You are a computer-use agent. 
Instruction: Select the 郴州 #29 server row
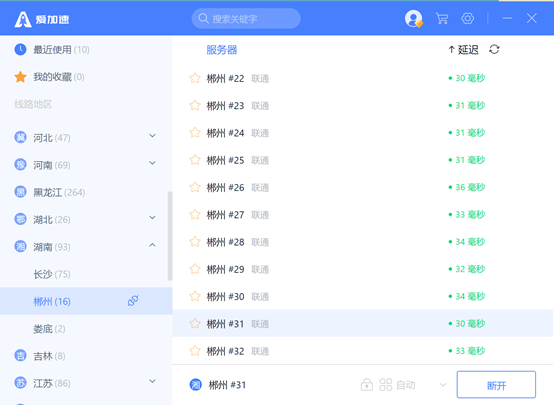click(x=363, y=269)
